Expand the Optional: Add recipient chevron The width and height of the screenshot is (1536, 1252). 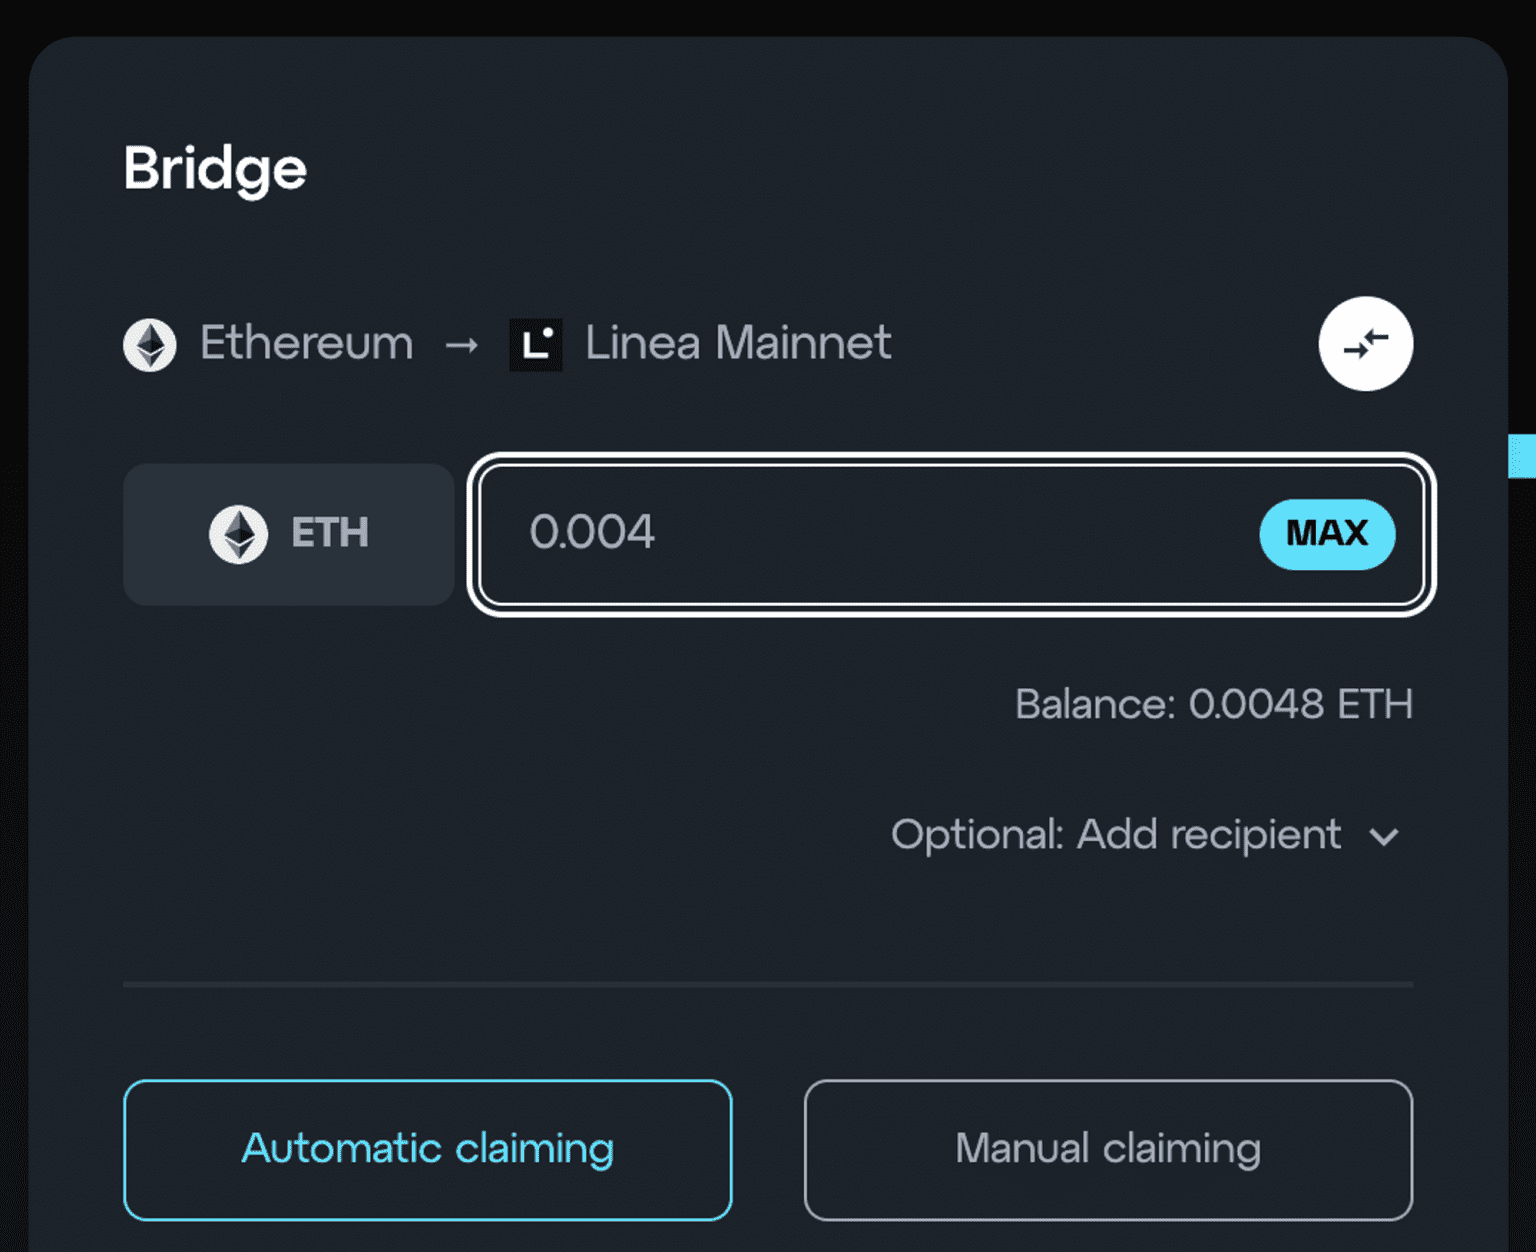[x=1384, y=836]
